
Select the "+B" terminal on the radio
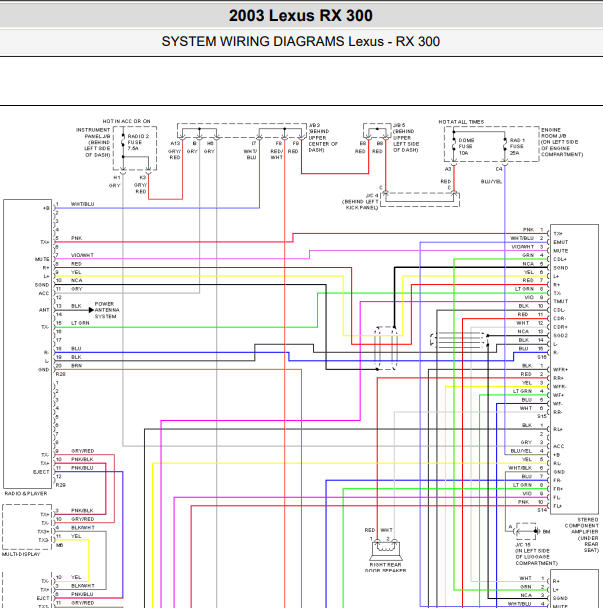(46, 208)
